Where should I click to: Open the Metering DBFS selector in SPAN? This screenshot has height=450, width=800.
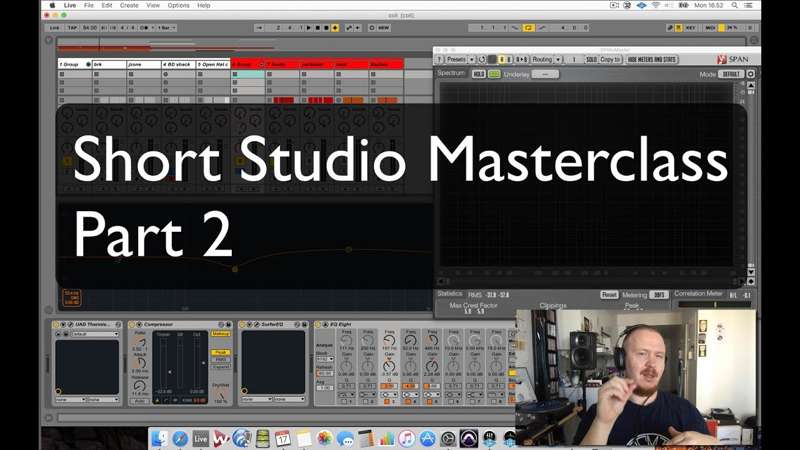(x=659, y=295)
